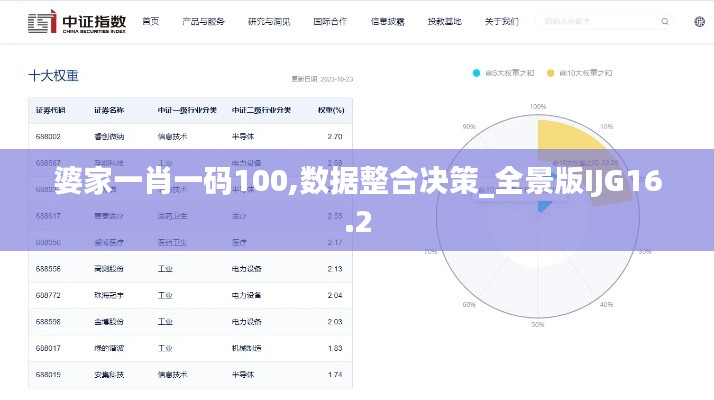Click 电力设备 in the 688556 row
This screenshot has height=400, width=714.
pyautogui.click(x=246, y=269)
